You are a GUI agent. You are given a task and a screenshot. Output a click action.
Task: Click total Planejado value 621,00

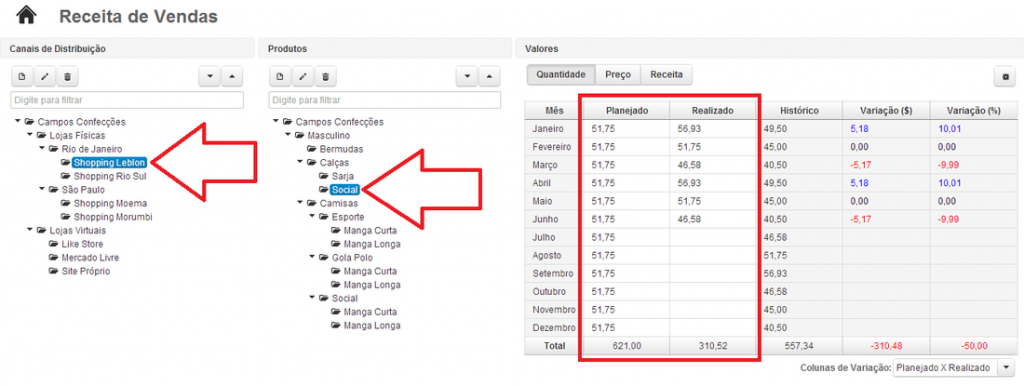point(627,346)
